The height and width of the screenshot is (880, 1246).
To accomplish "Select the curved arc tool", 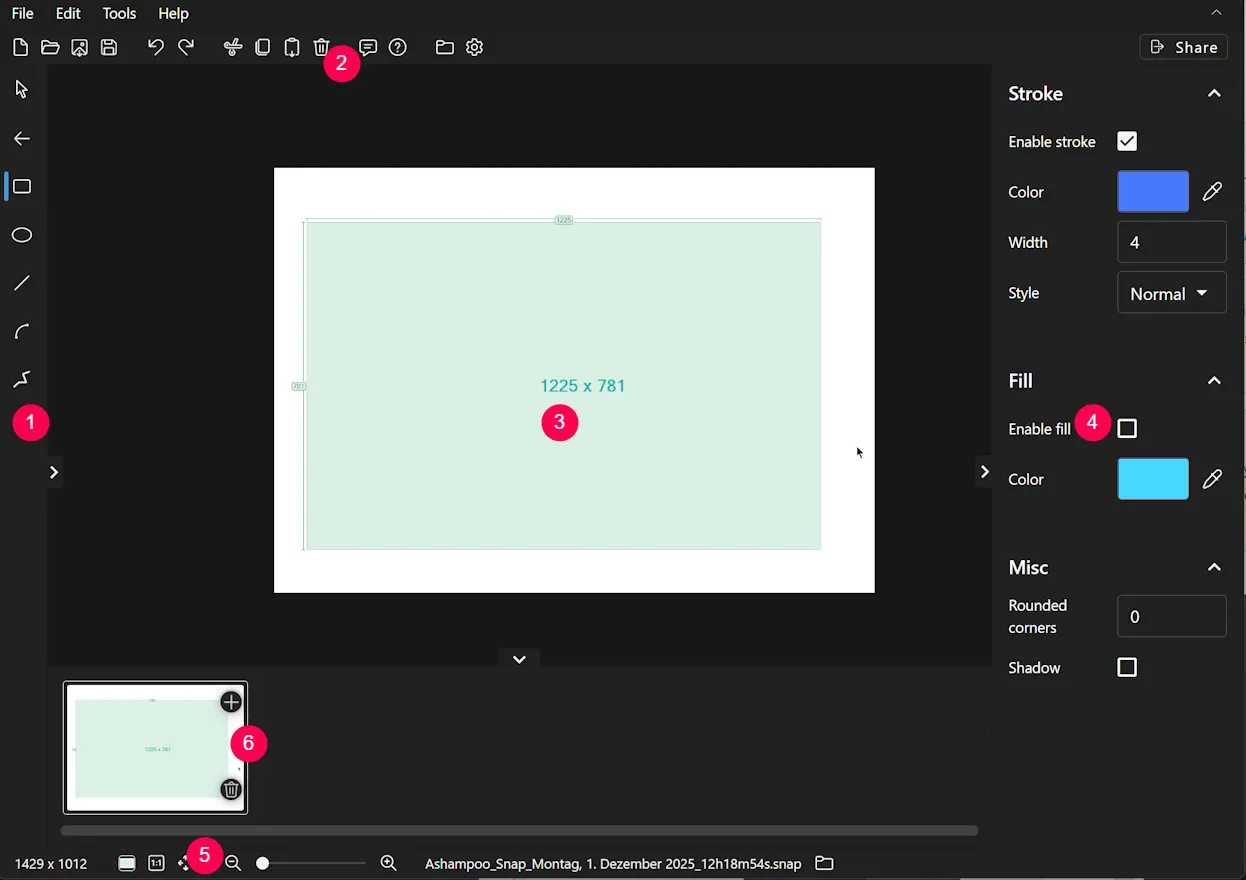I will pyautogui.click(x=22, y=331).
